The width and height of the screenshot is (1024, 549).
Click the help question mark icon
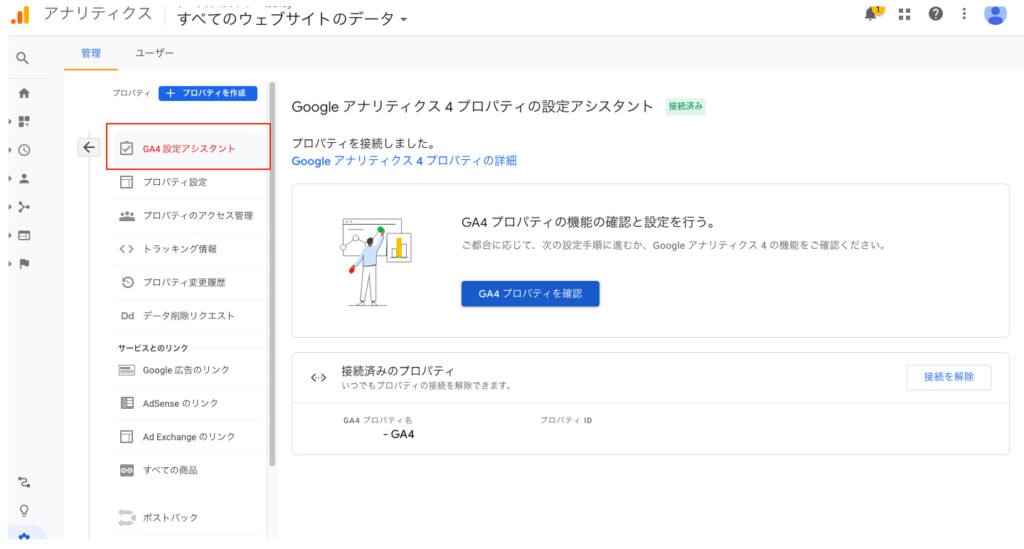click(x=936, y=14)
